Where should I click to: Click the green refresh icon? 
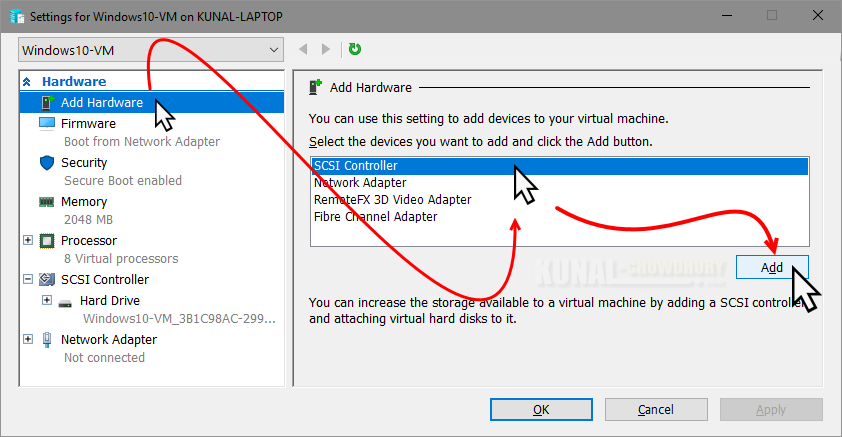click(x=354, y=49)
